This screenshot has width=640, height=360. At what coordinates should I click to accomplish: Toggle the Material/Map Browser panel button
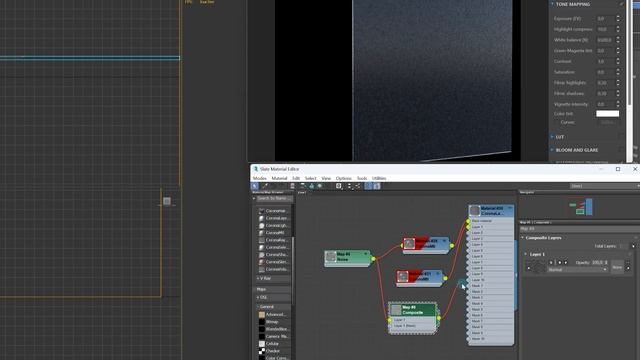tap(368, 186)
